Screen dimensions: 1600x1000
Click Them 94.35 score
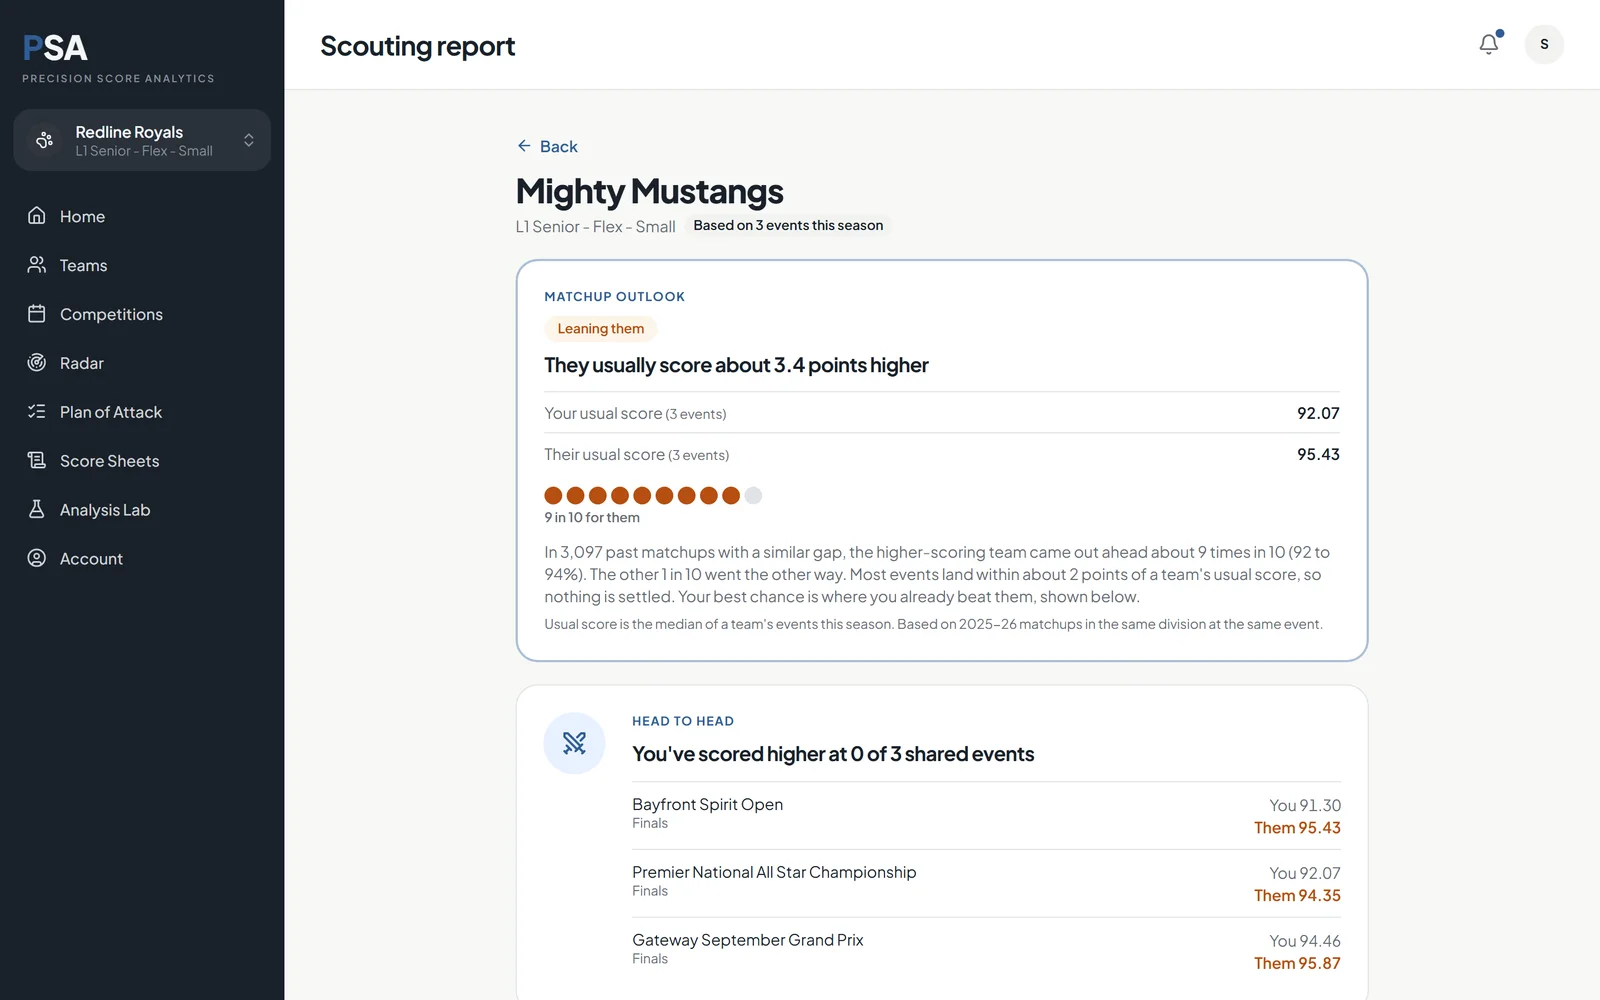pos(1297,896)
